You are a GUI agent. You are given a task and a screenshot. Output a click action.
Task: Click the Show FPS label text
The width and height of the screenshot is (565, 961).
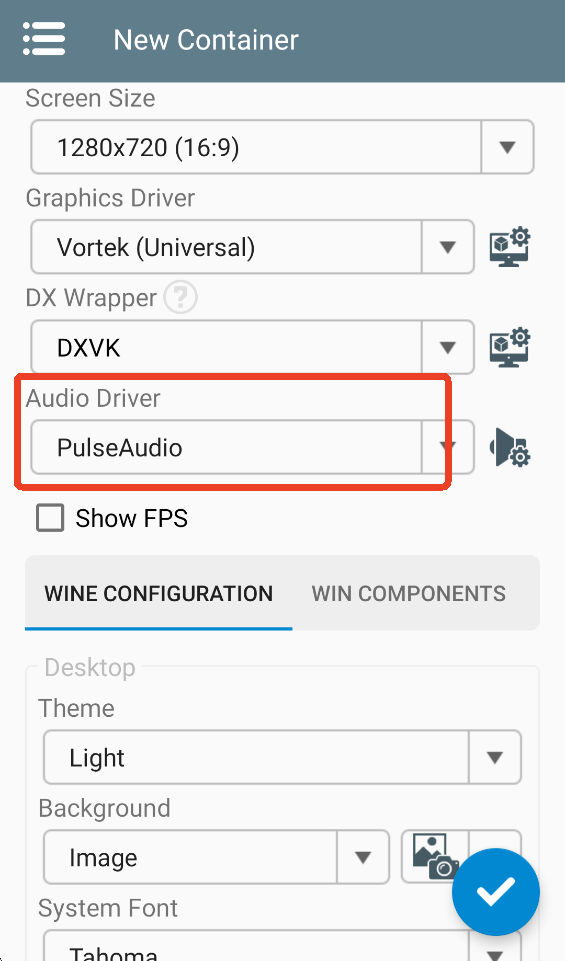(x=132, y=518)
